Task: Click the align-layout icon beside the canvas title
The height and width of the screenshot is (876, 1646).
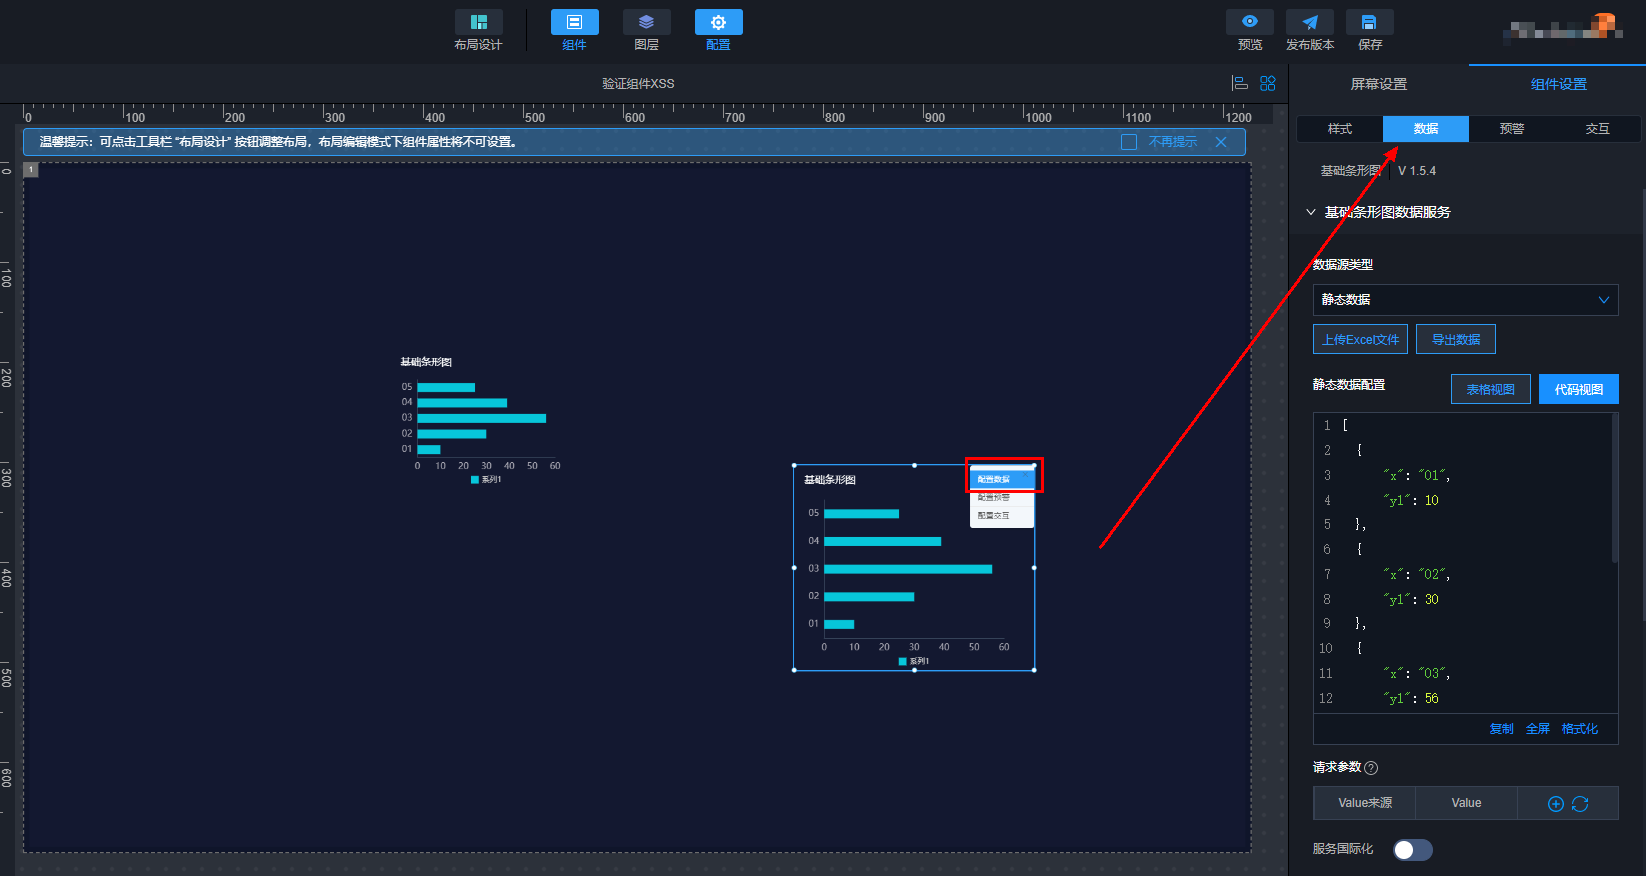Action: pyautogui.click(x=1240, y=84)
